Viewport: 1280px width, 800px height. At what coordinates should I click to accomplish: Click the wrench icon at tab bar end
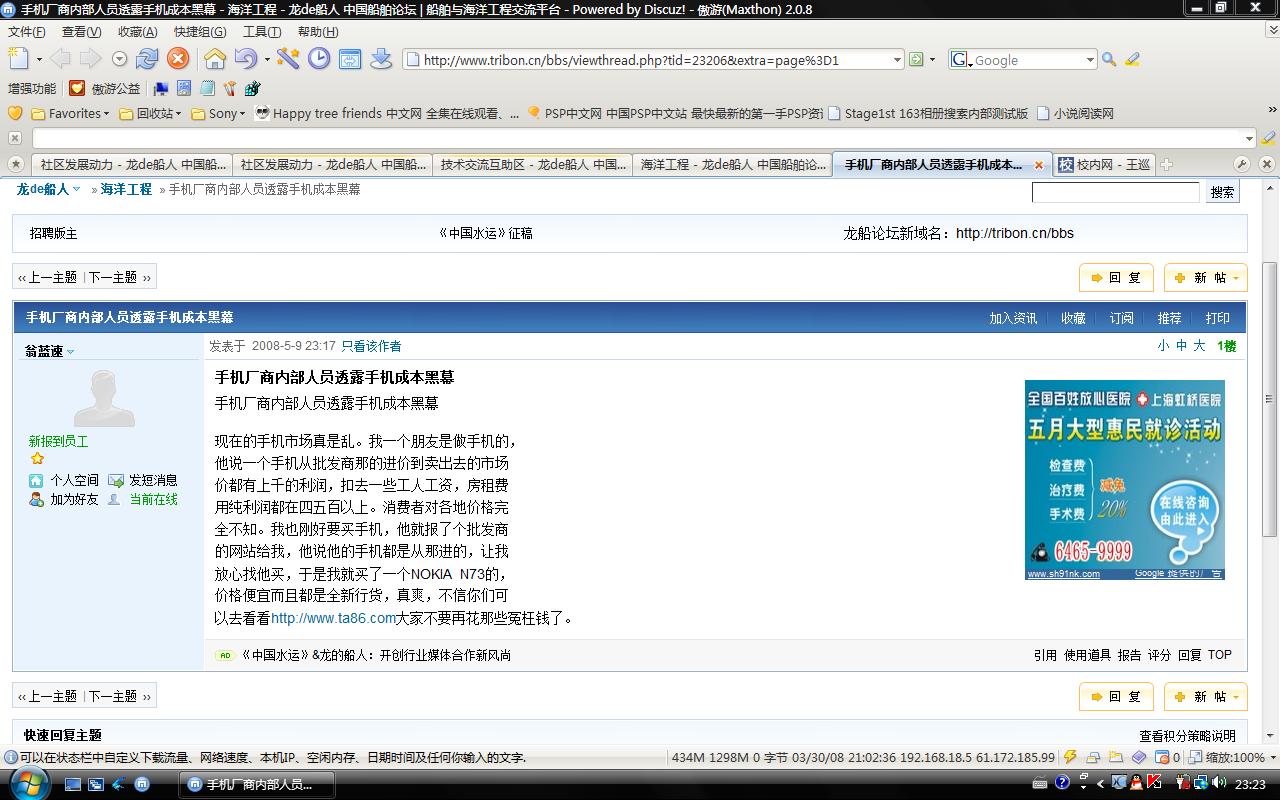[x=1243, y=164]
